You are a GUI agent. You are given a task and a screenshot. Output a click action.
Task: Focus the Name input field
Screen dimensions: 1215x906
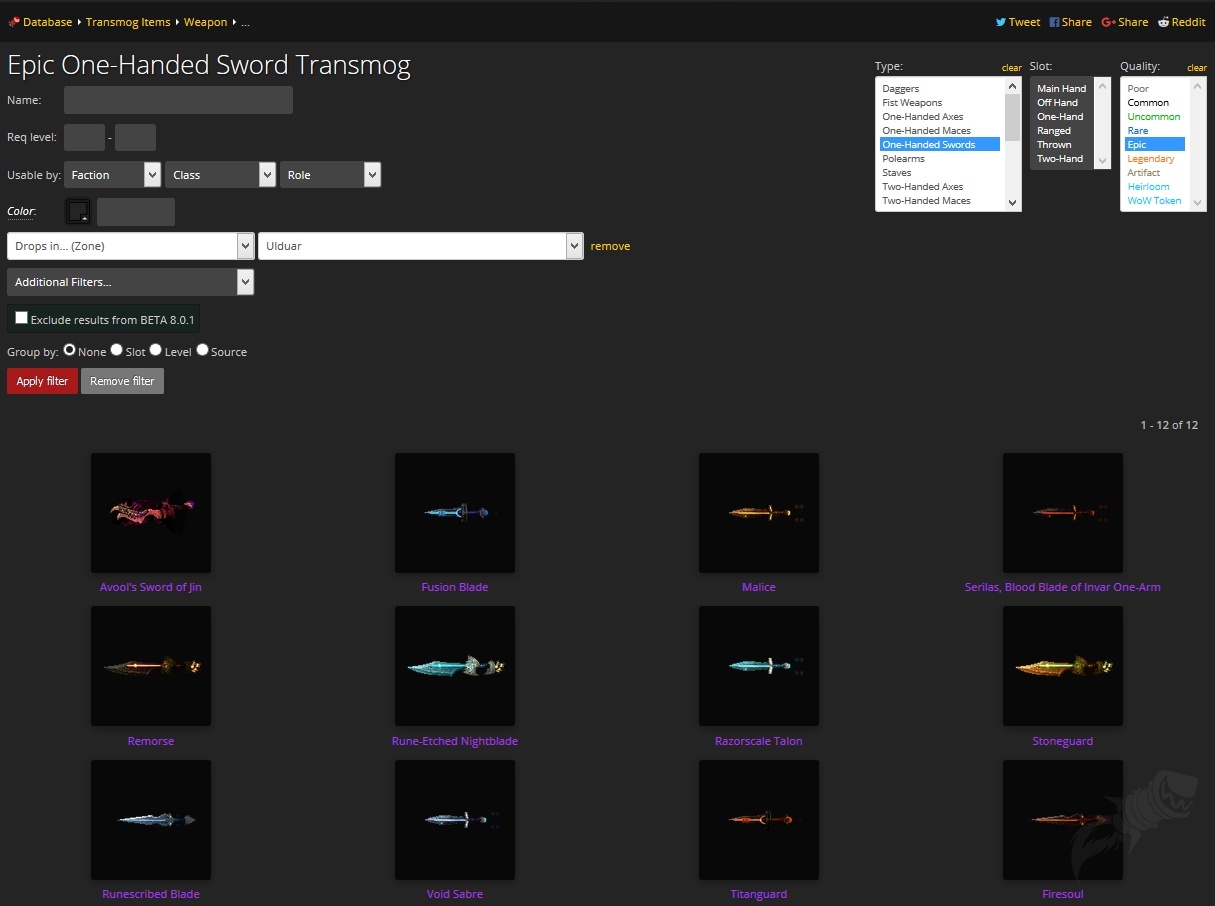tap(178, 100)
